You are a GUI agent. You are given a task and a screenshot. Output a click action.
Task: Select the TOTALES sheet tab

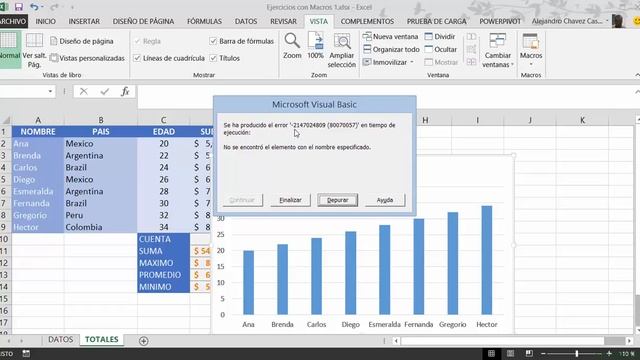pyautogui.click(x=102, y=340)
